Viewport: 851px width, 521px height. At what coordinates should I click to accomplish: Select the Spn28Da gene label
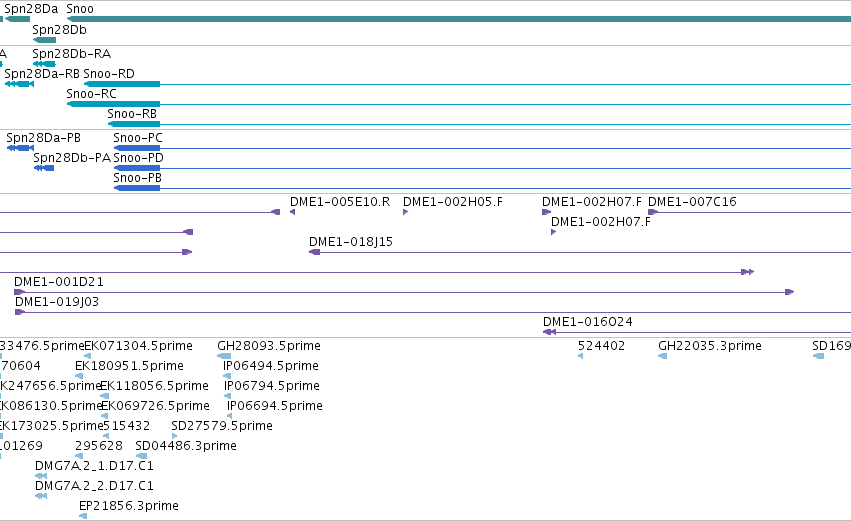tap(31, 9)
